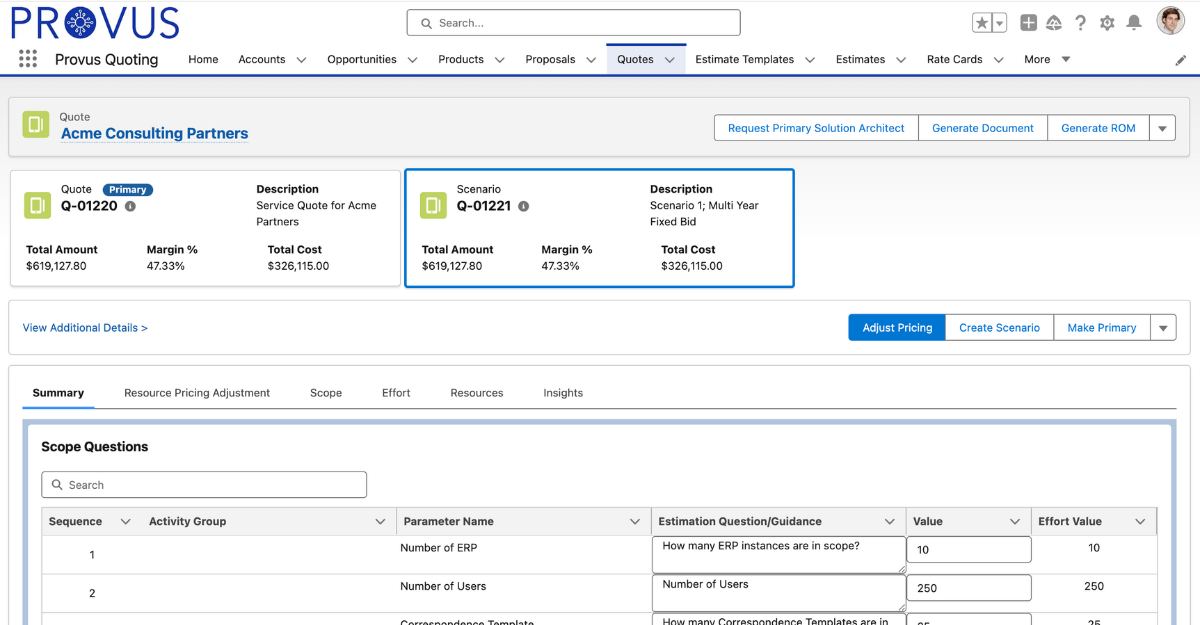Open the Proposals tab
Screen dimensions: 1200x625
pos(550,59)
